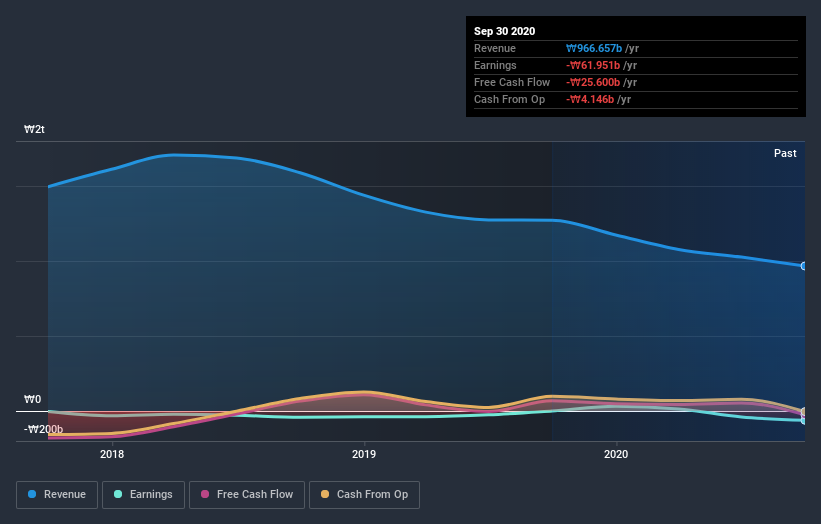Click the Cash From Op row label in tooltip
The height and width of the screenshot is (524, 821).
tap(509, 99)
